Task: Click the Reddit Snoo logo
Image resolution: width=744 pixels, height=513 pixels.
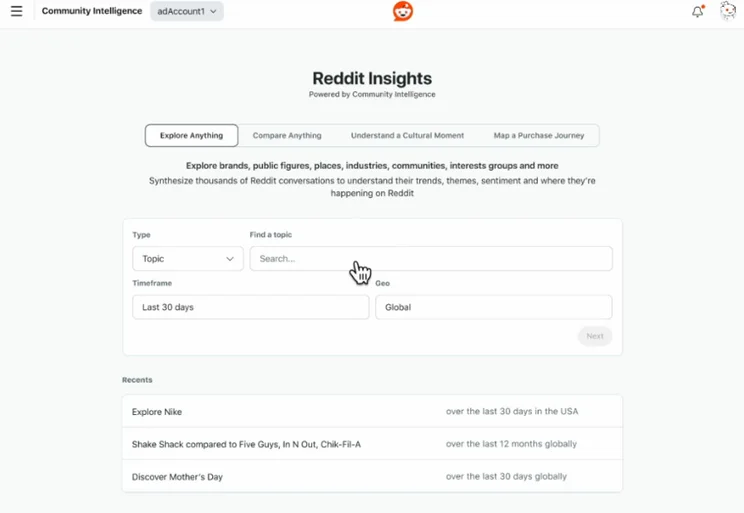Action: click(403, 11)
